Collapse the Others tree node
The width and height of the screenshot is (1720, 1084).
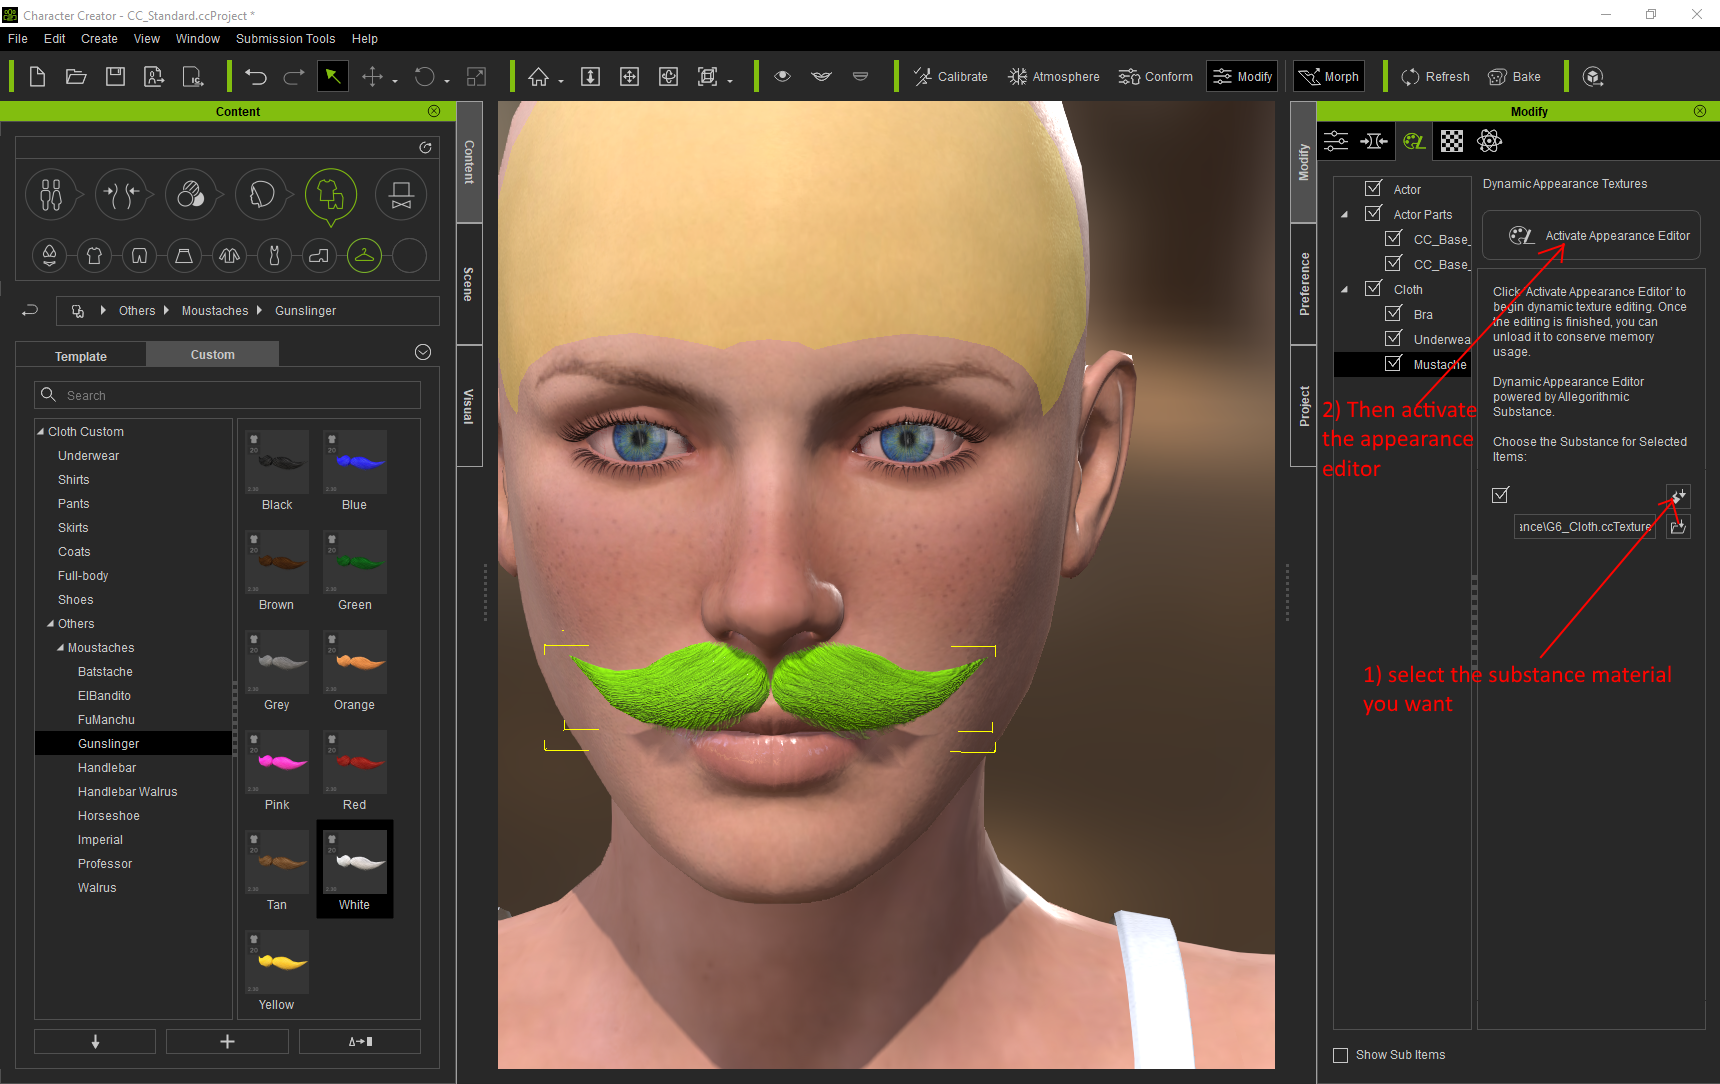click(x=51, y=624)
